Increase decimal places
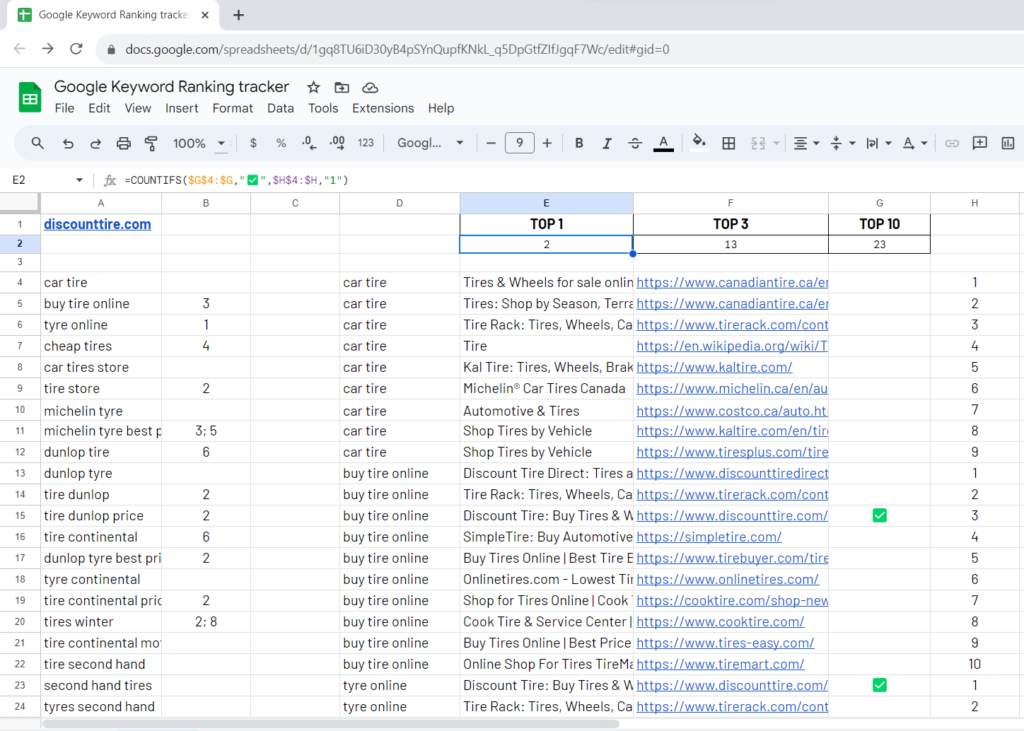 337,143
